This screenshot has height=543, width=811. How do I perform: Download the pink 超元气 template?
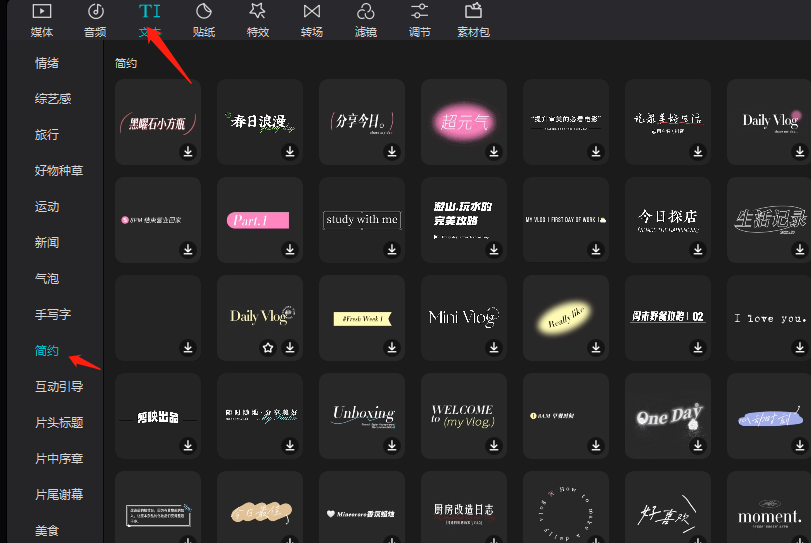(x=494, y=152)
